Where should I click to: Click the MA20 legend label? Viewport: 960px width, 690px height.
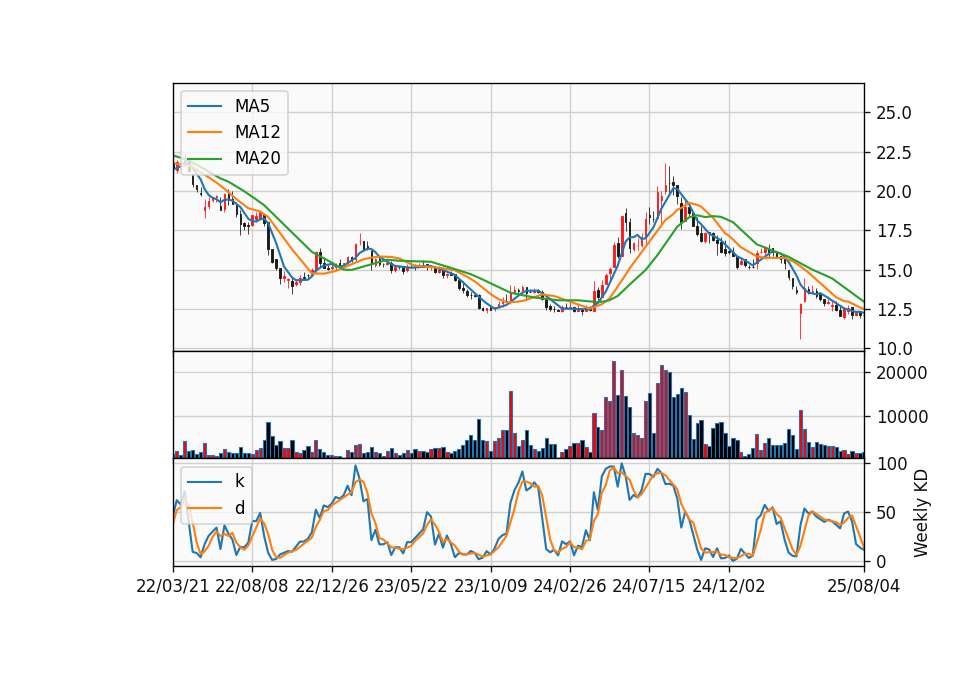tap(257, 158)
